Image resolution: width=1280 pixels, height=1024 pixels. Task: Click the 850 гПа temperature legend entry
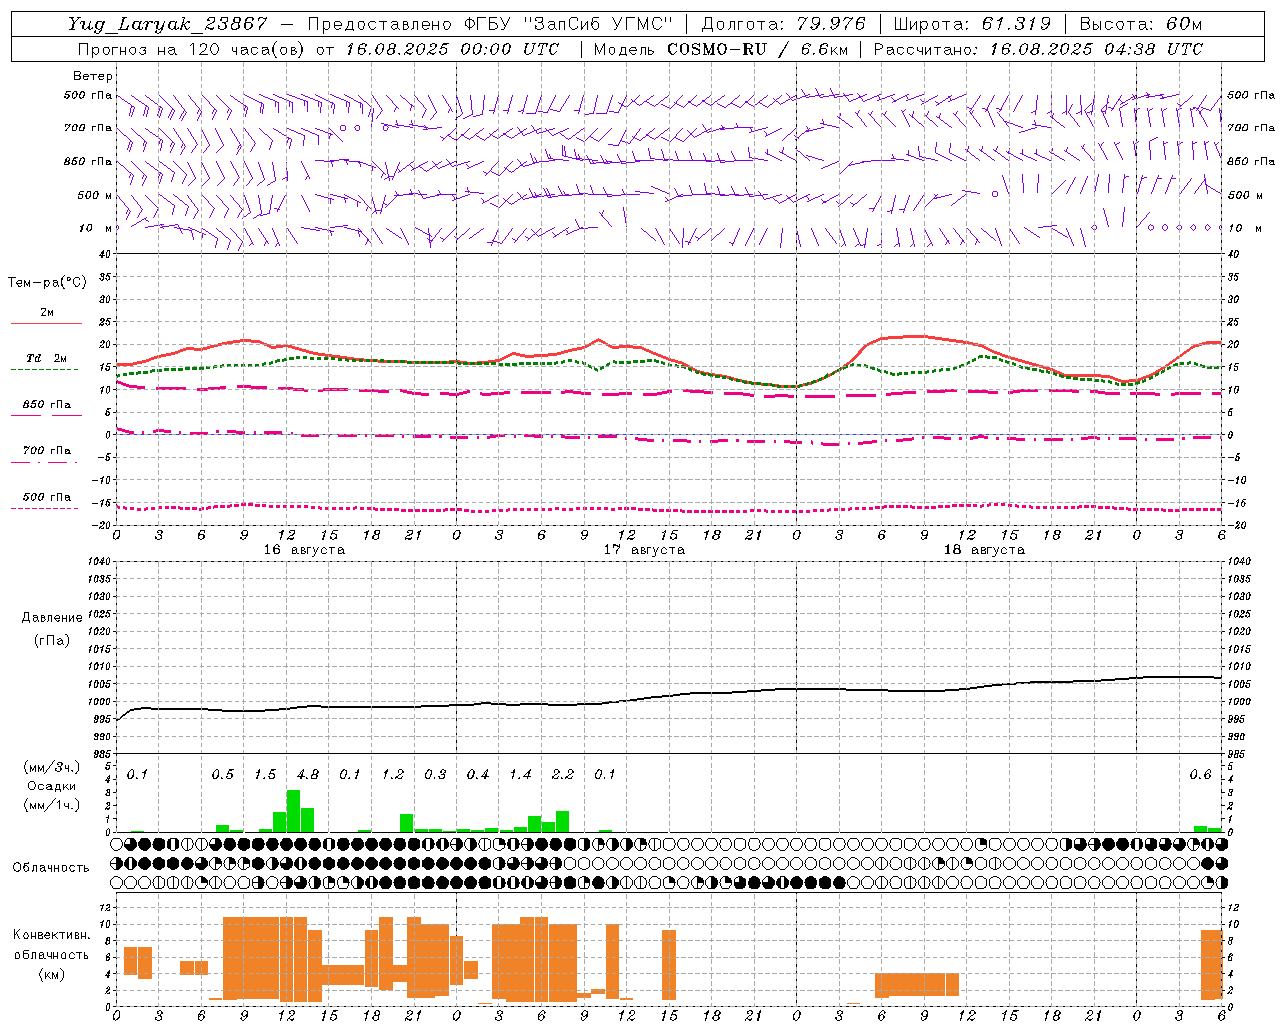pos(46,405)
